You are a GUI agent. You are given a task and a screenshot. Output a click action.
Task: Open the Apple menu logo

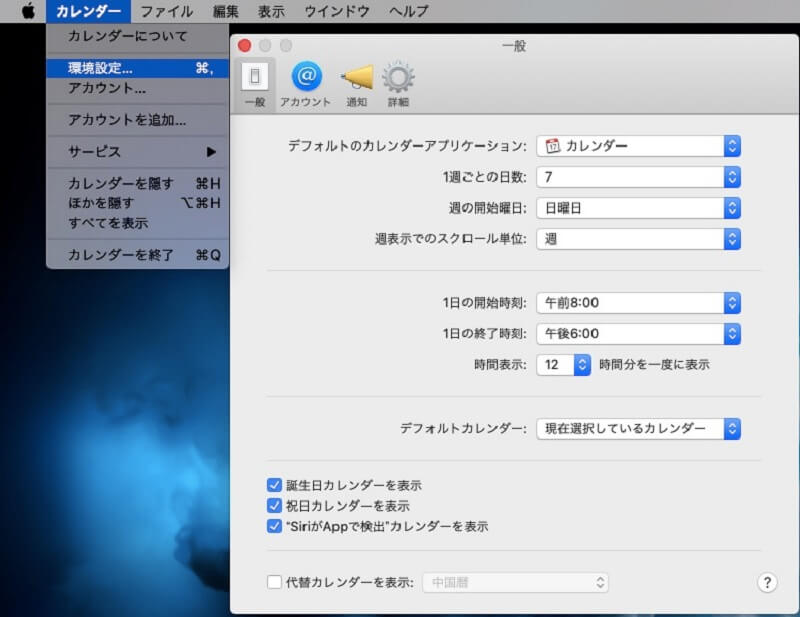coord(28,11)
